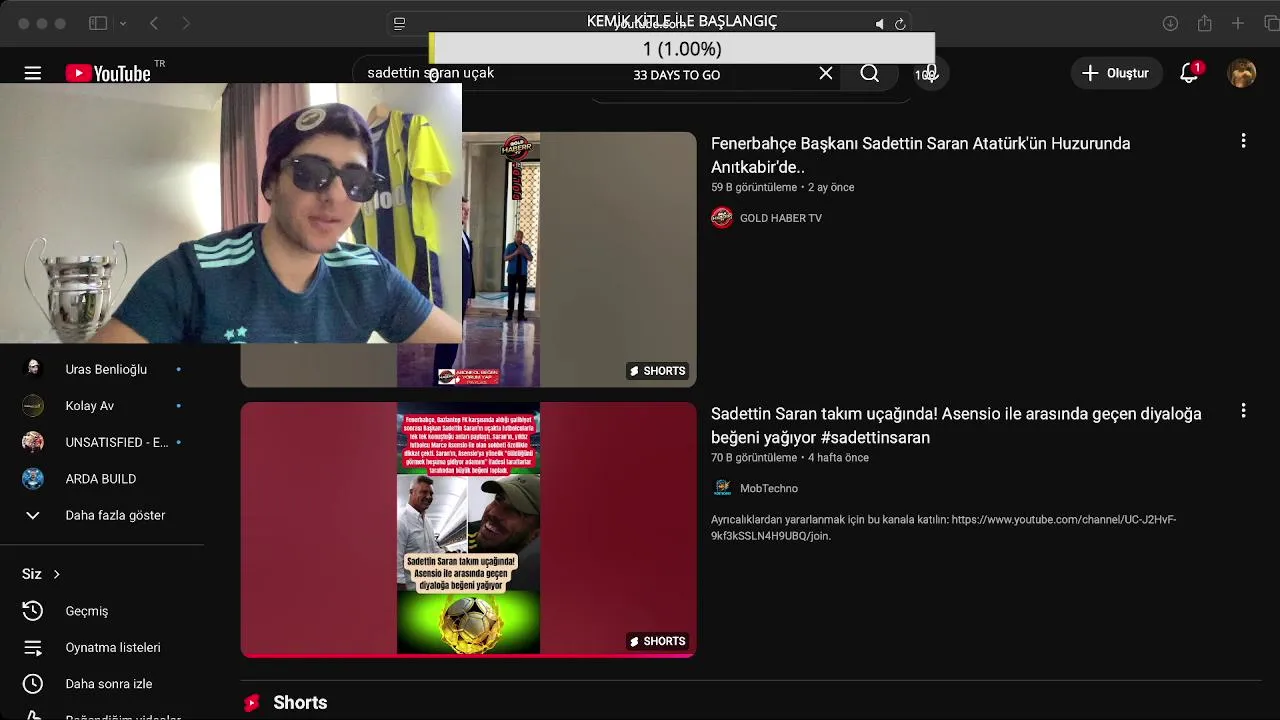Go back in Safari
Screen dimensions: 1280x720
point(154,23)
